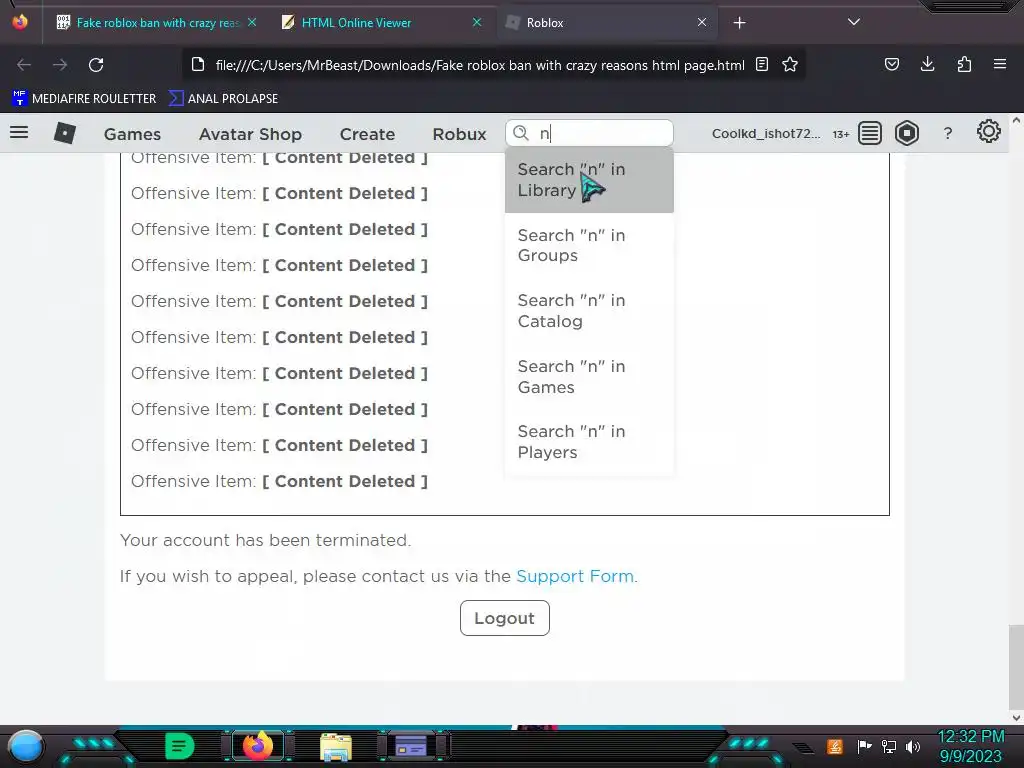This screenshot has width=1024, height=768.
Task: Open the Roblox notifications feed icon
Action: tap(869, 133)
